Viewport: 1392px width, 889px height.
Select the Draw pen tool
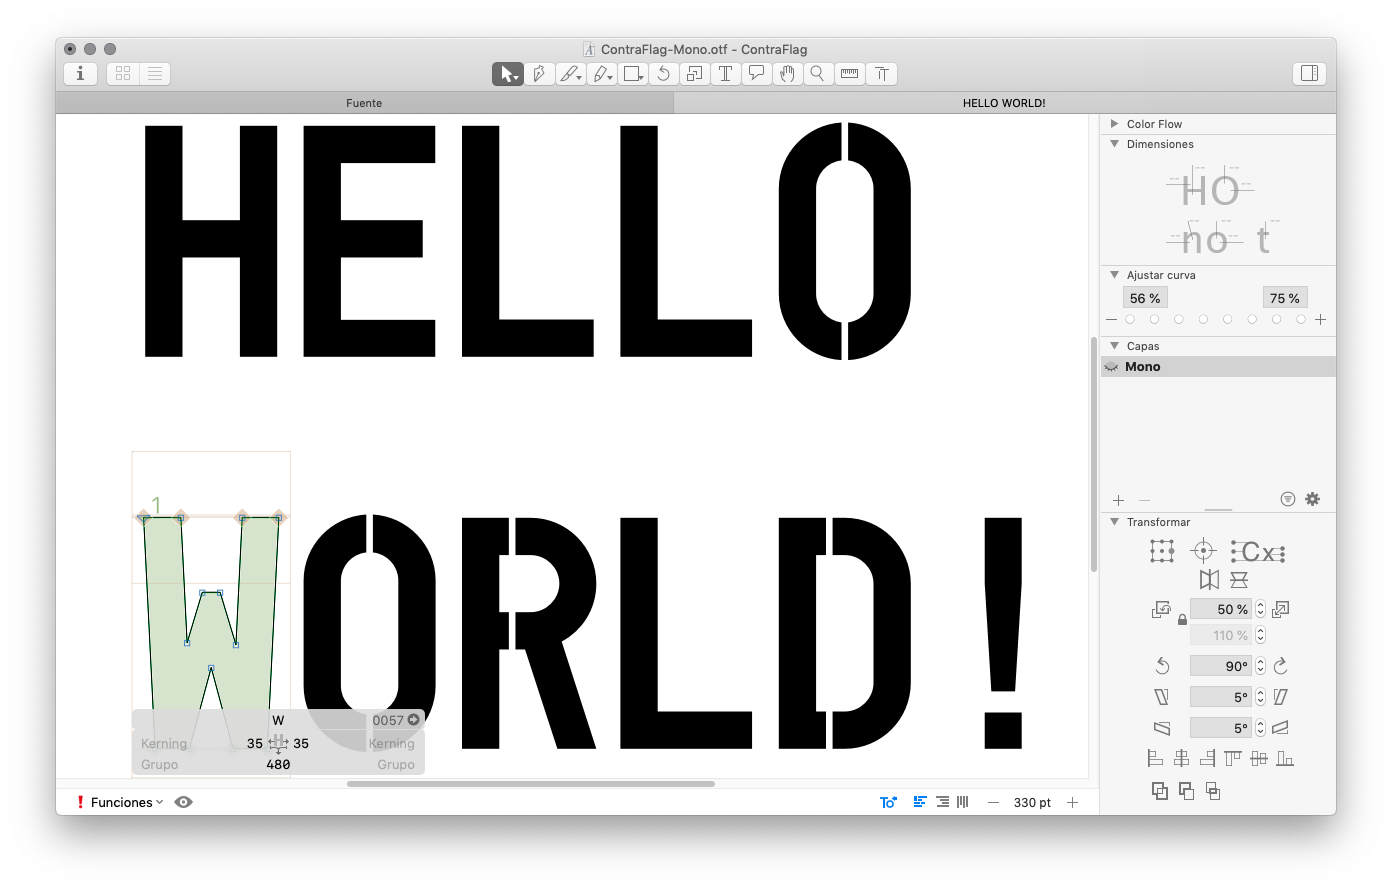(539, 74)
